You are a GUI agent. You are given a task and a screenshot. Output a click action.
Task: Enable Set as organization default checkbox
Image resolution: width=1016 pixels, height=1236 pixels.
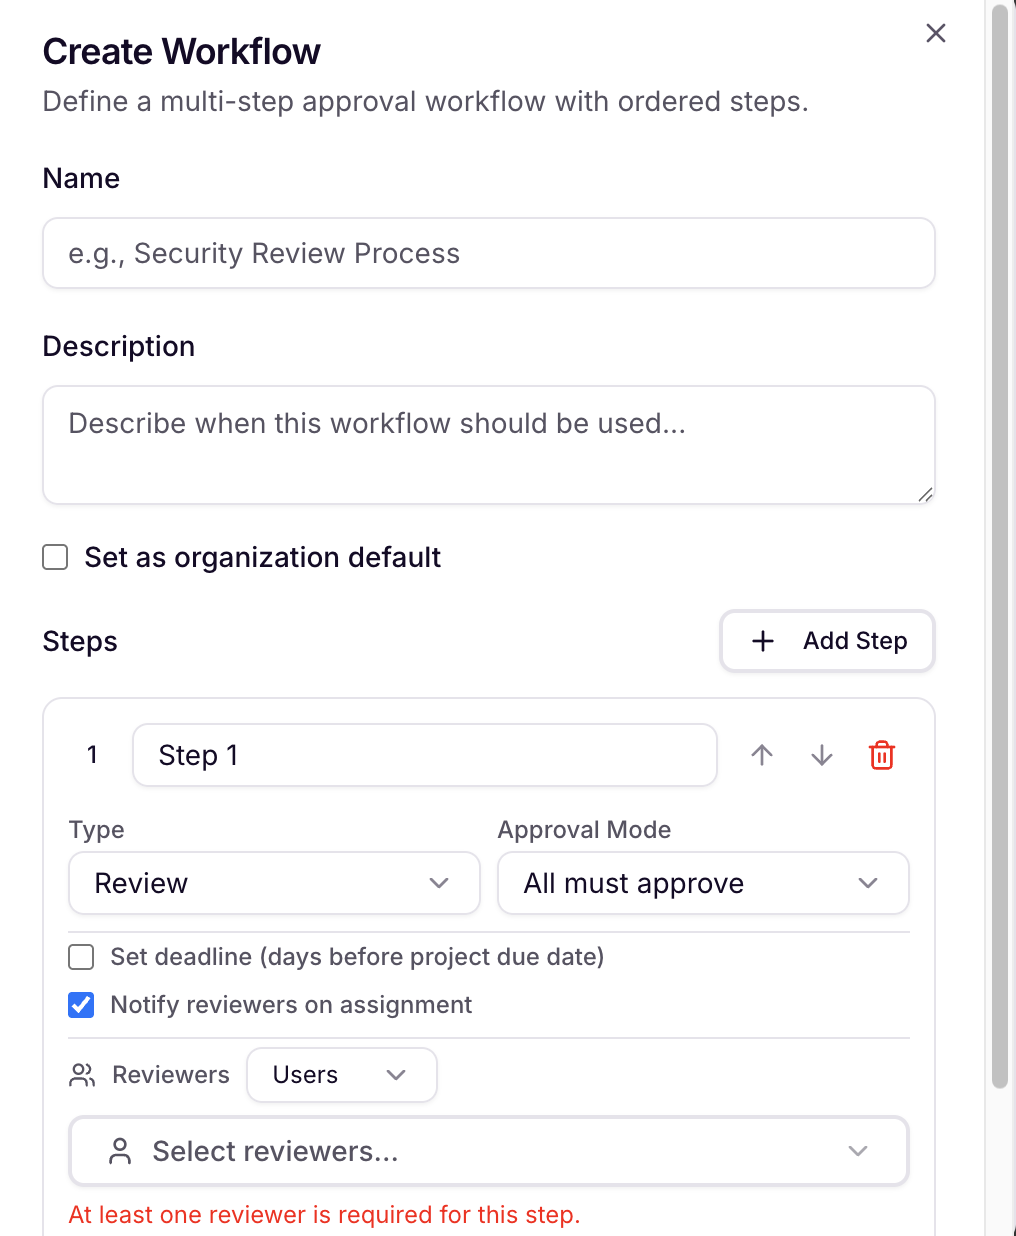pyautogui.click(x=55, y=557)
